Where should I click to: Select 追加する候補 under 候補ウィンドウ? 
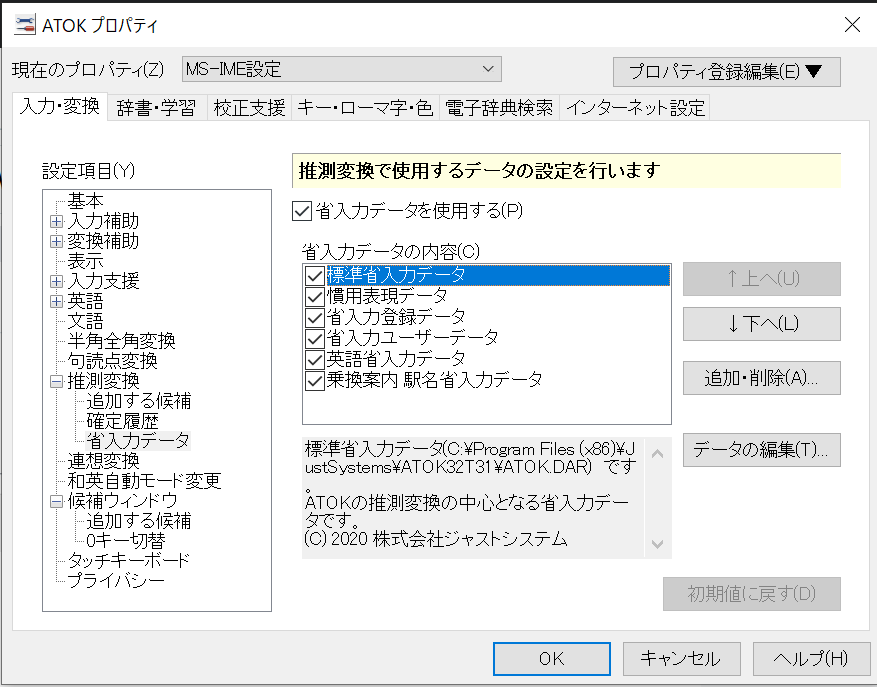[x=139, y=521]
